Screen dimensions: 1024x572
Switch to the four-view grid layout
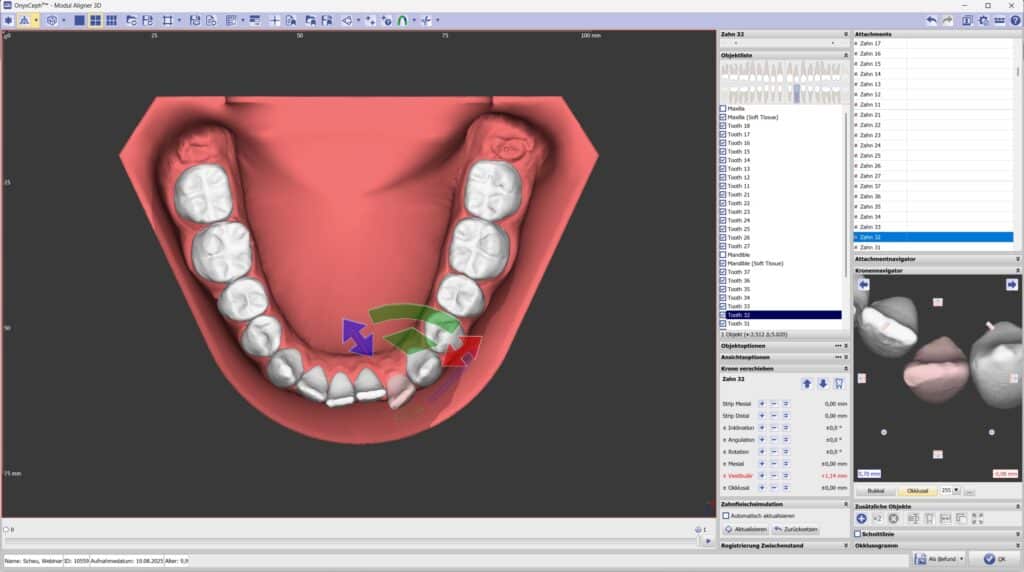click(95, 20)
